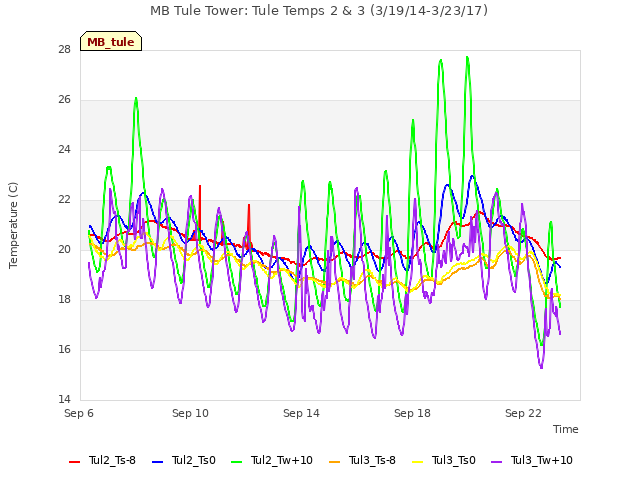Click the red spike near Sep 10

tap(200, 187)
